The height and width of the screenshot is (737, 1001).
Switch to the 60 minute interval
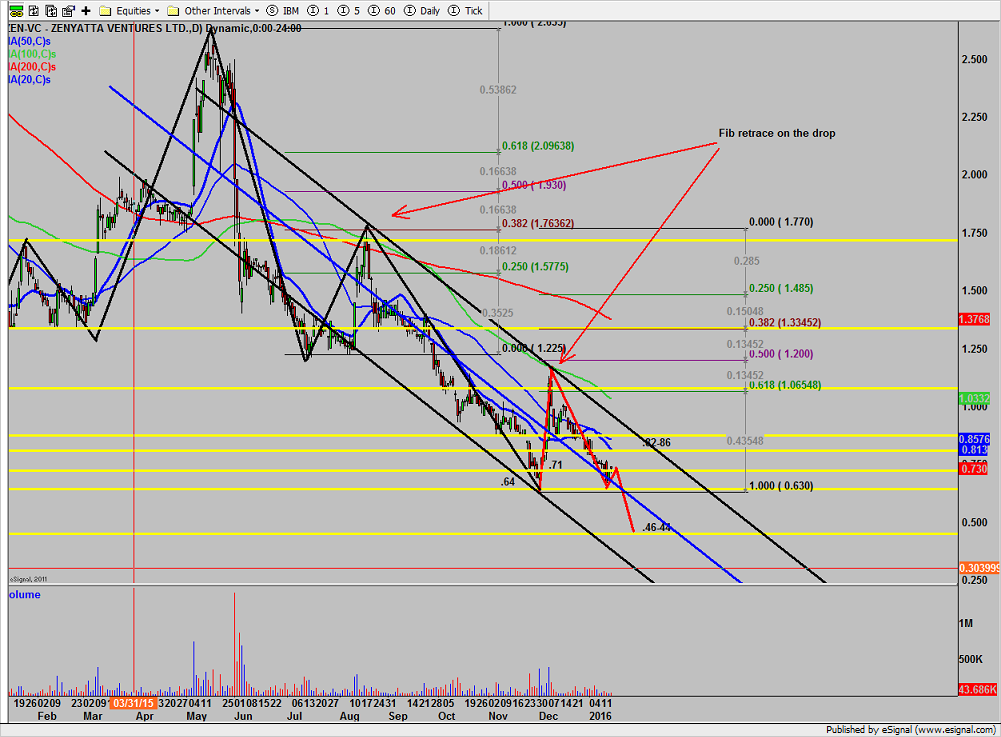click(383, 10)
